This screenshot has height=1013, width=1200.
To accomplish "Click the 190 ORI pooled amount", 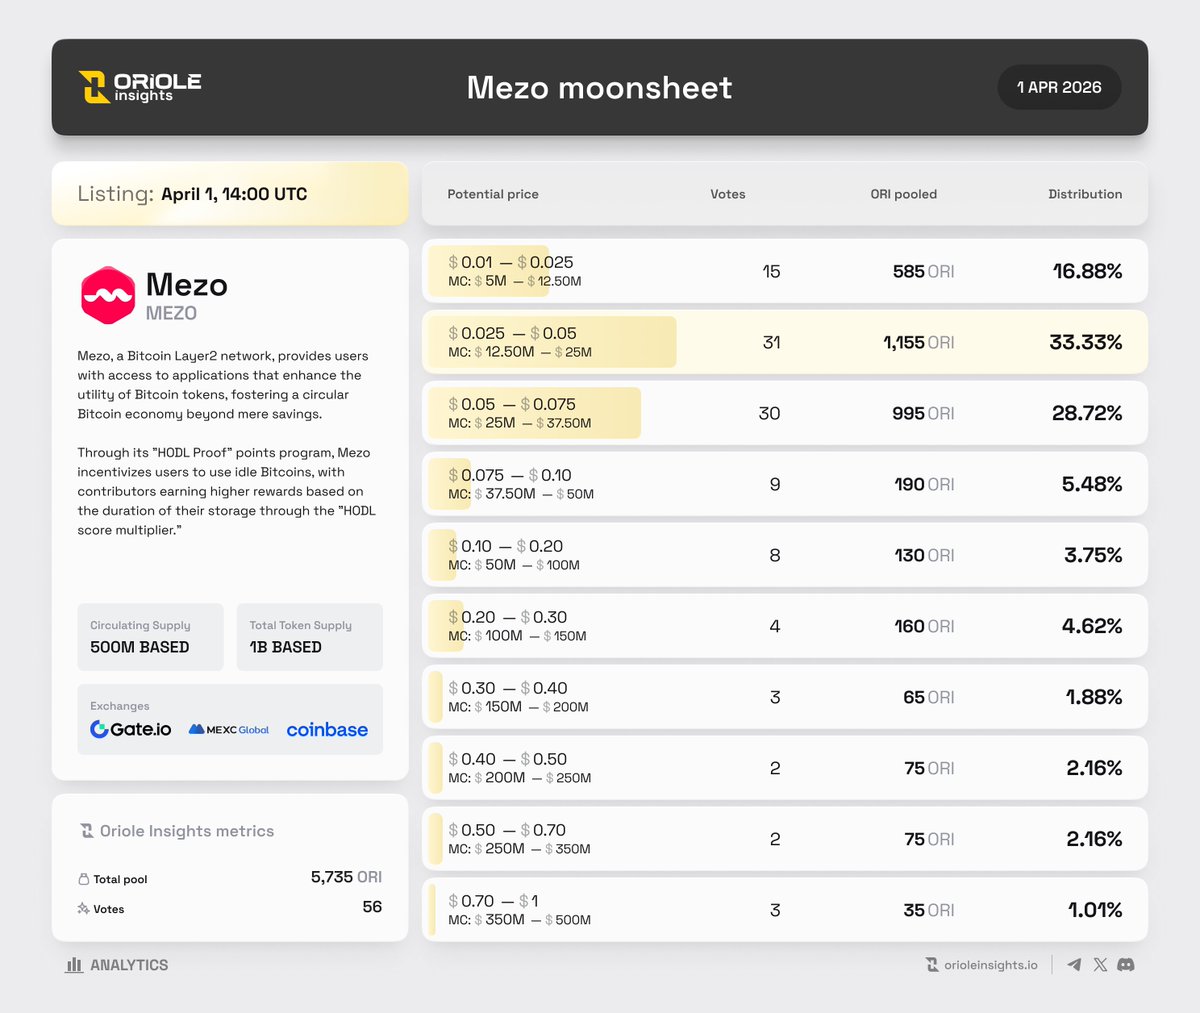I will 924,484.
